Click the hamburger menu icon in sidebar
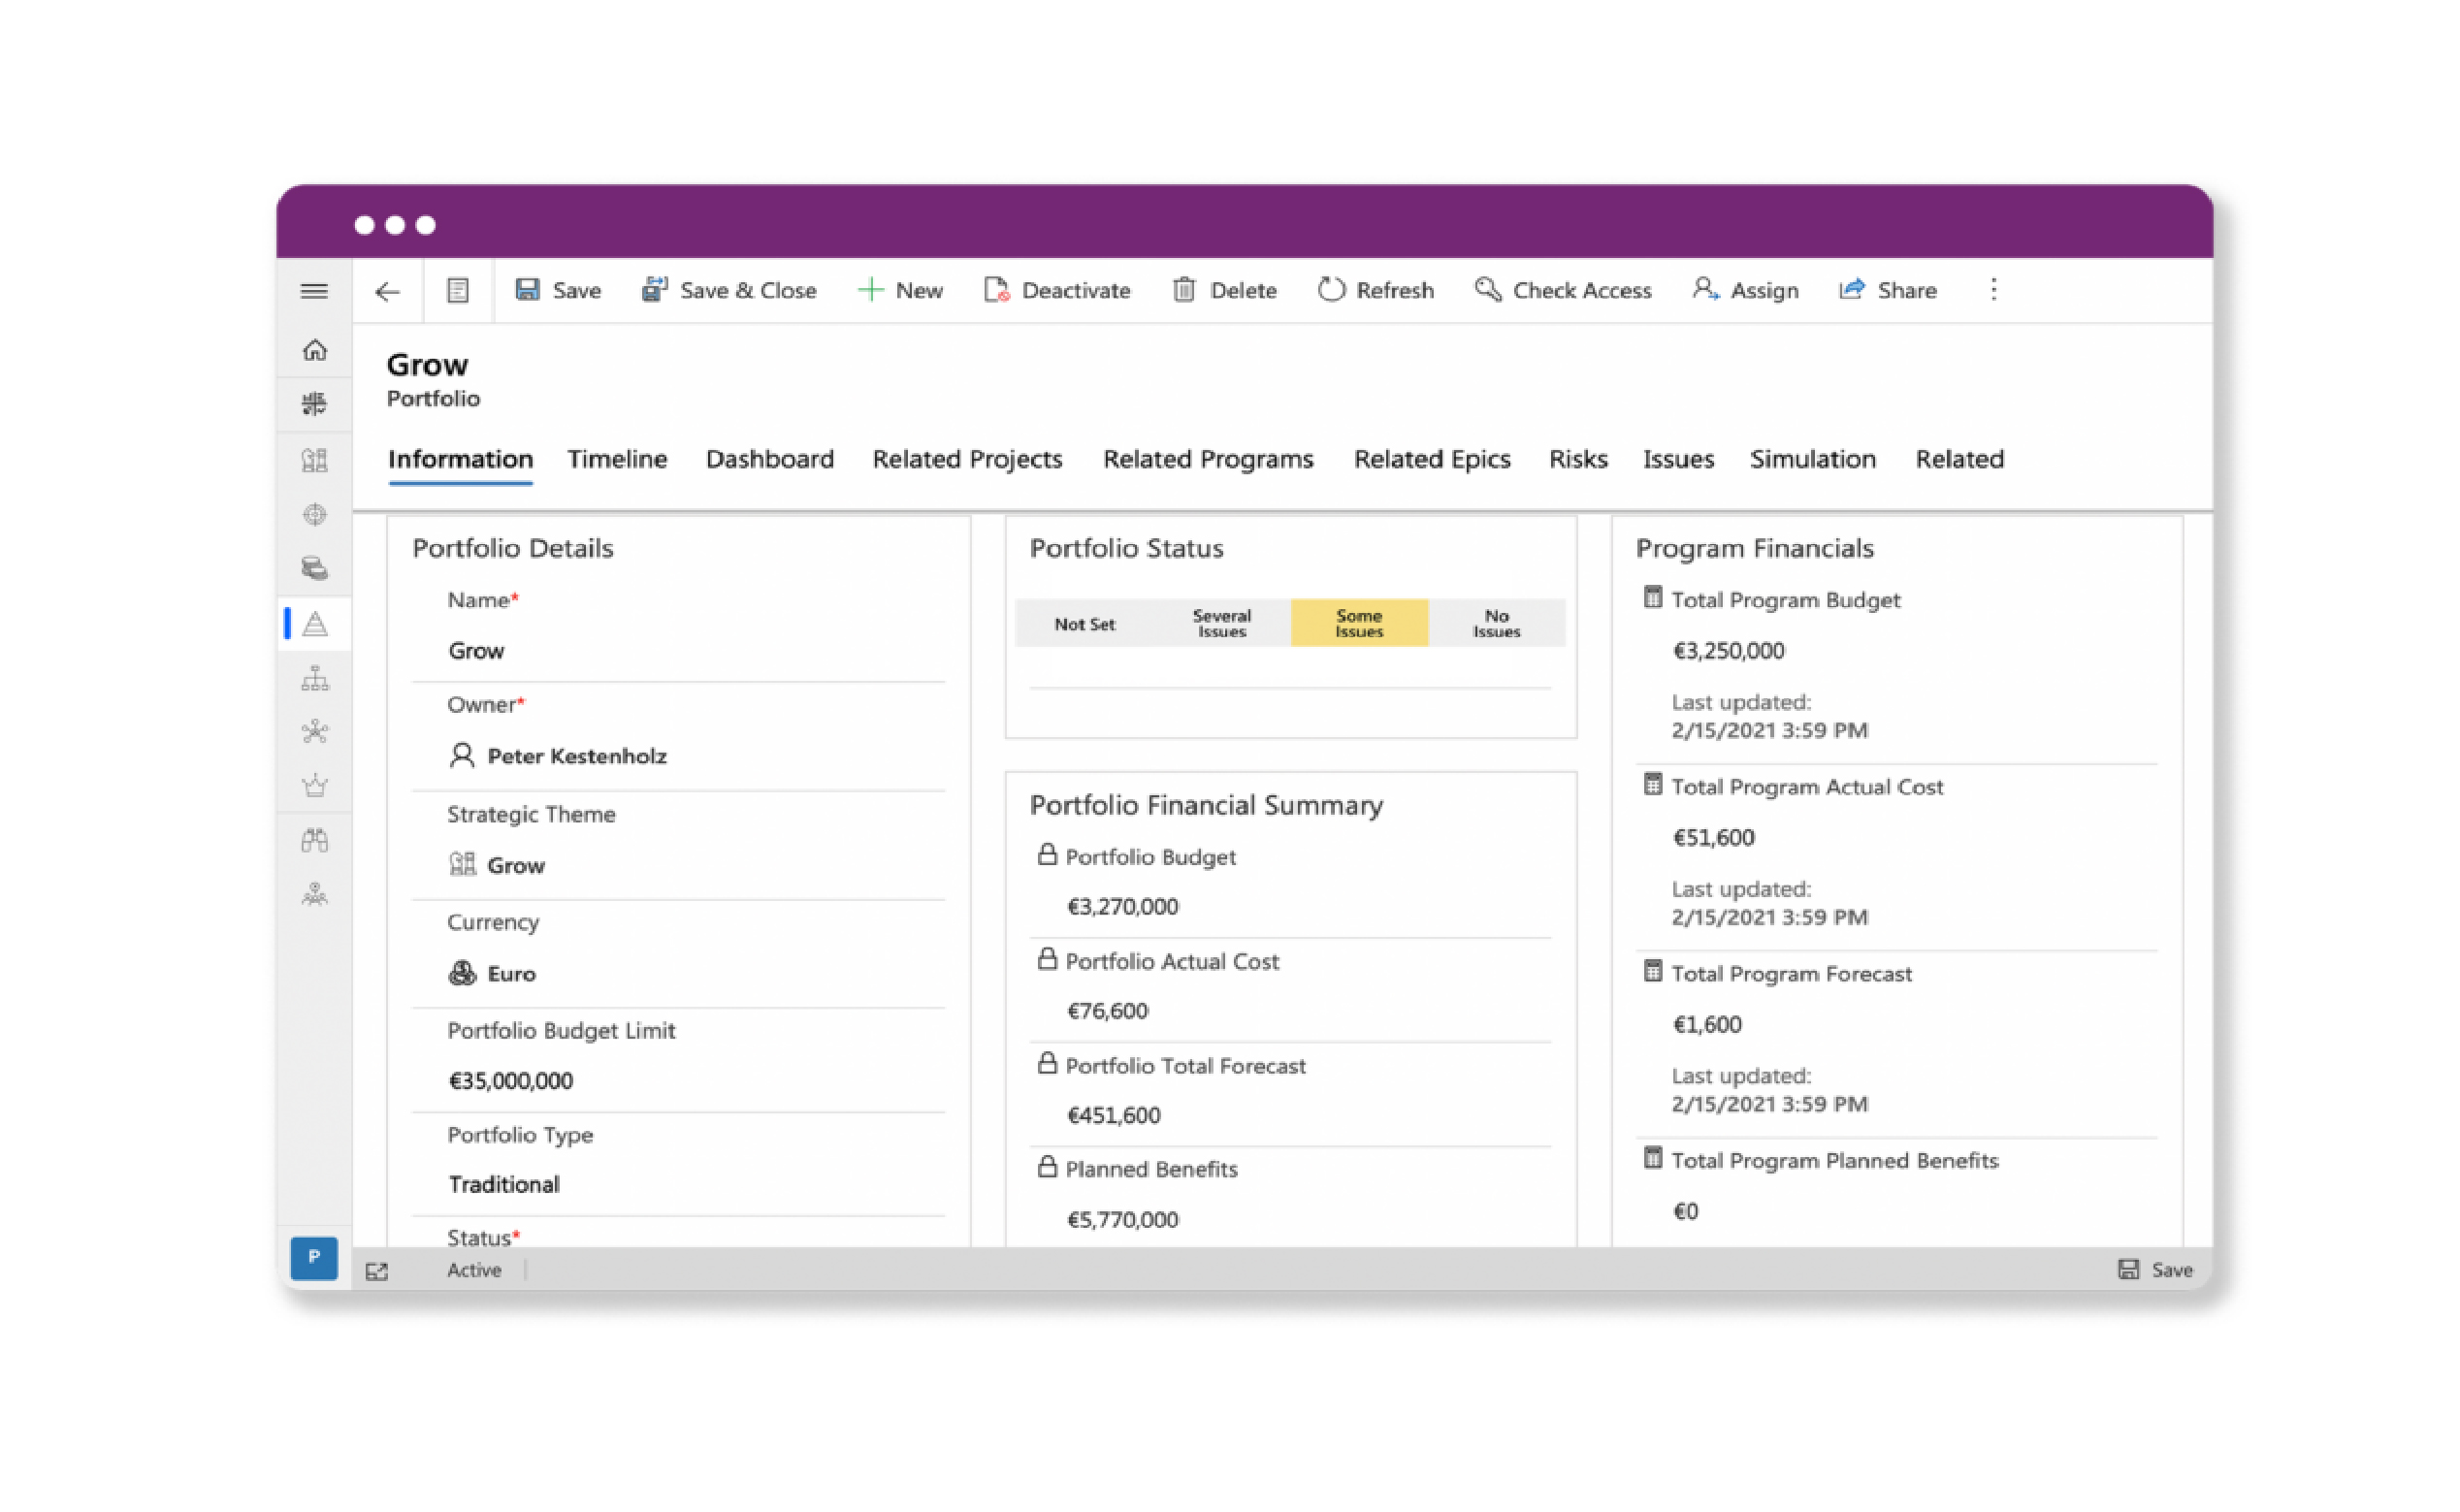 (314, 291)
